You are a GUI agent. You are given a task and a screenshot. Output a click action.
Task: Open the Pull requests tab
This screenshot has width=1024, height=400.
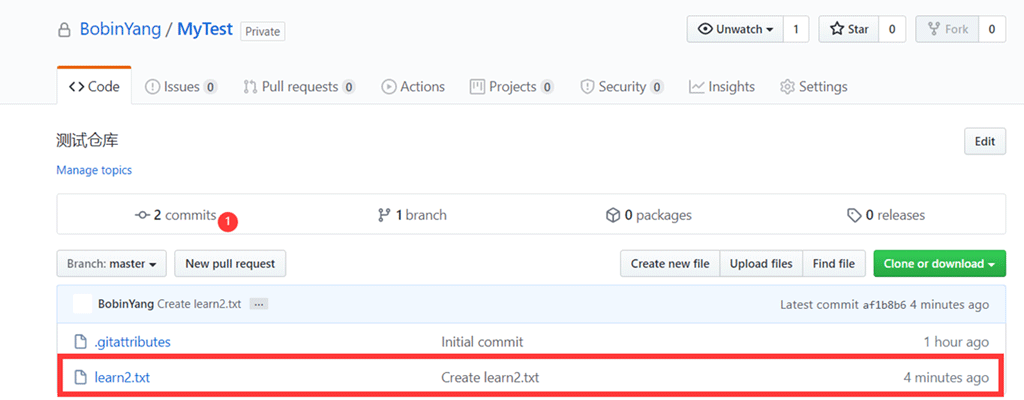[299, 86]
